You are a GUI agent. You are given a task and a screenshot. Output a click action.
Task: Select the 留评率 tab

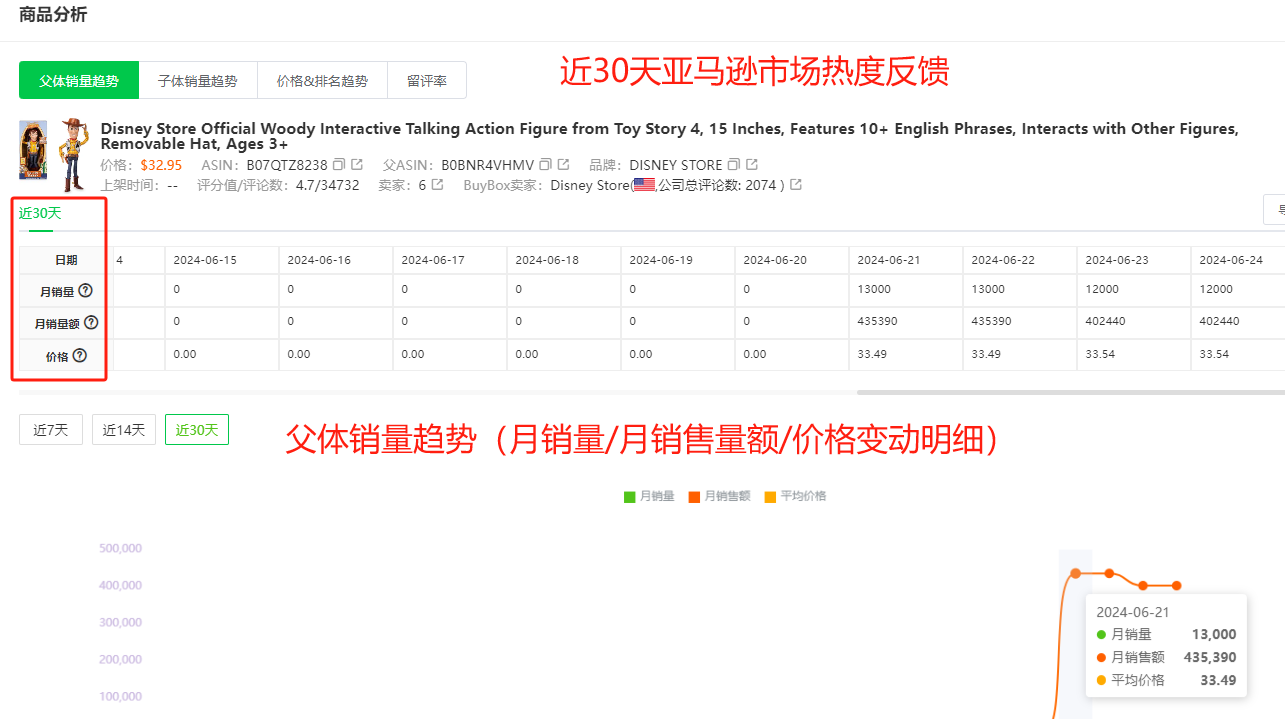point(426,81)
